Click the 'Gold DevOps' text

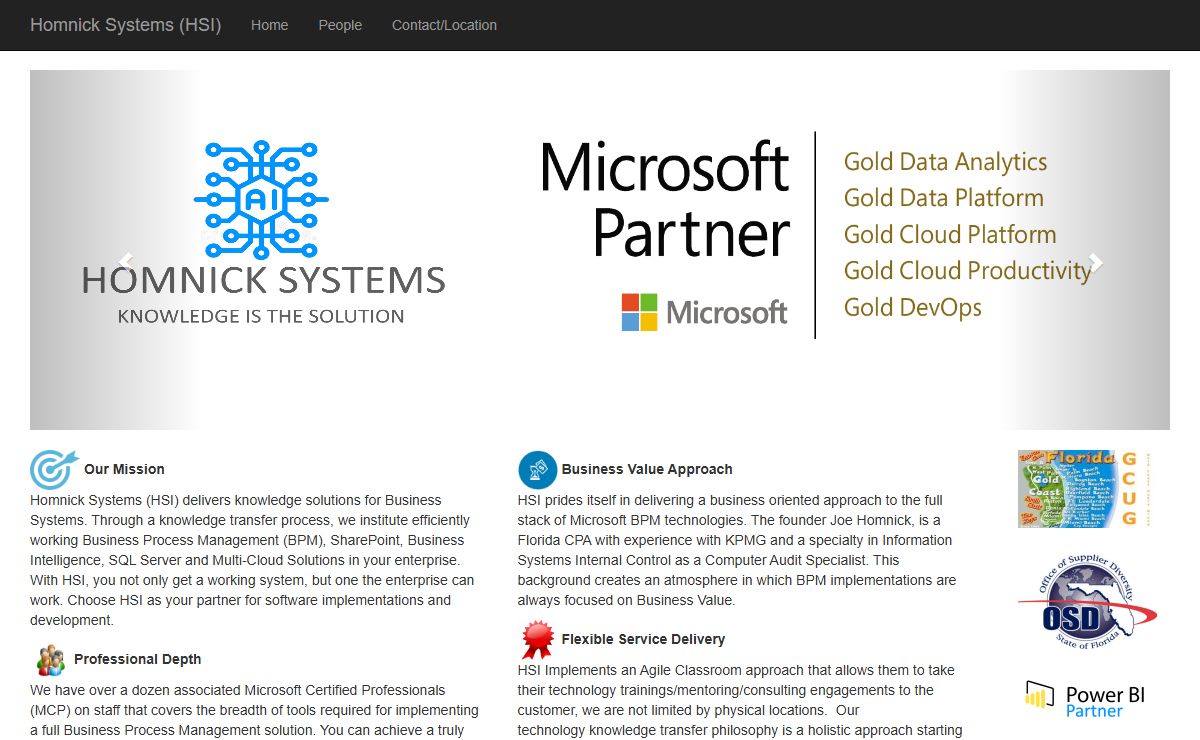coord(912,308)
